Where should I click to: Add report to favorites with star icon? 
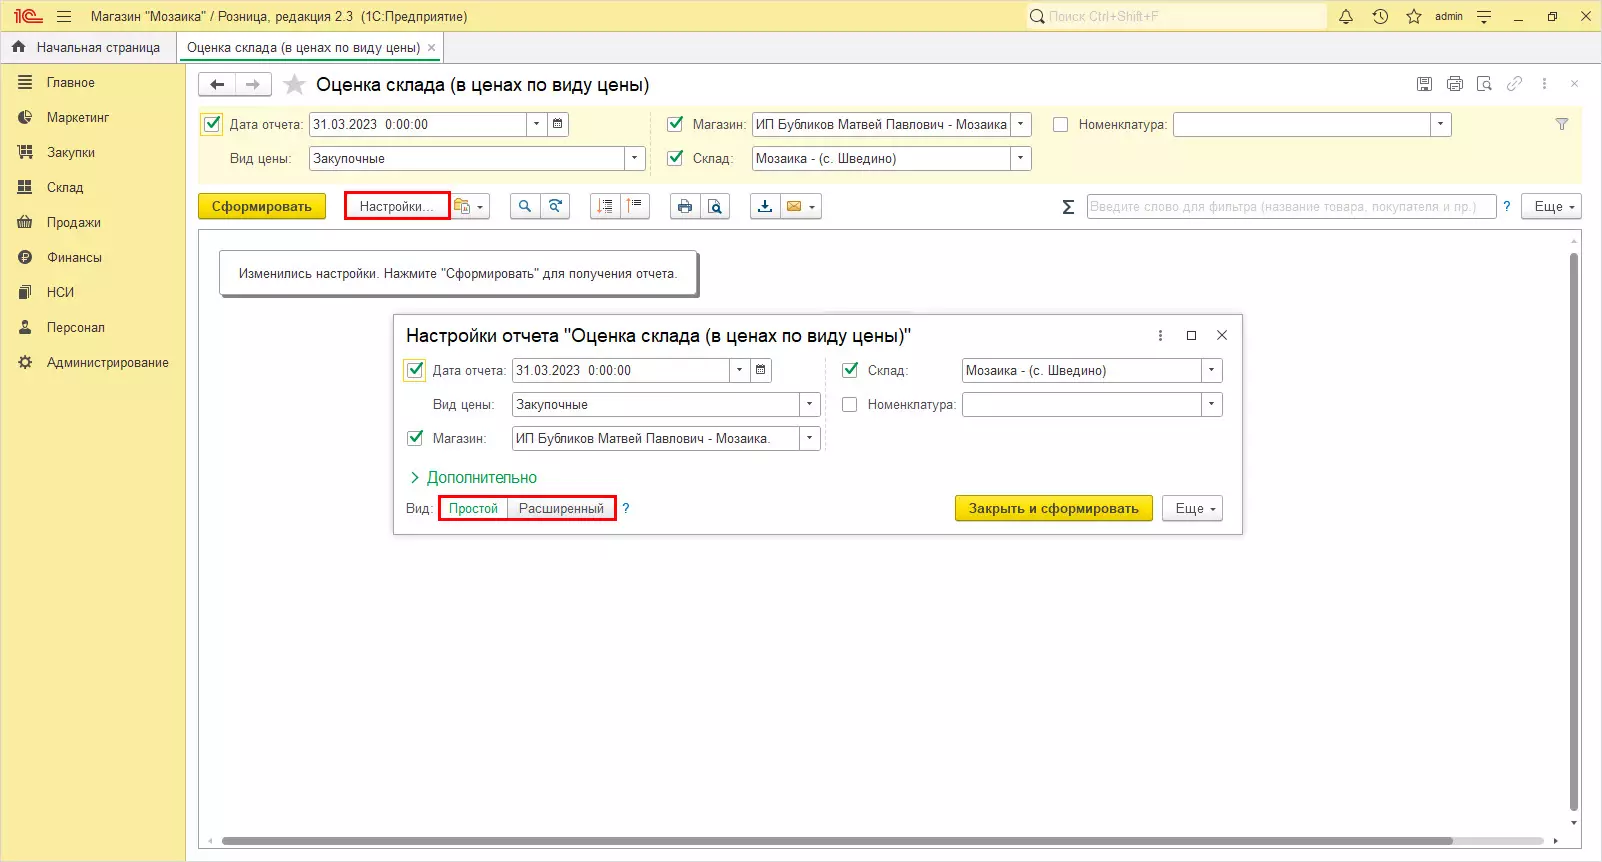pyautogui.click(x=294, y=85)
